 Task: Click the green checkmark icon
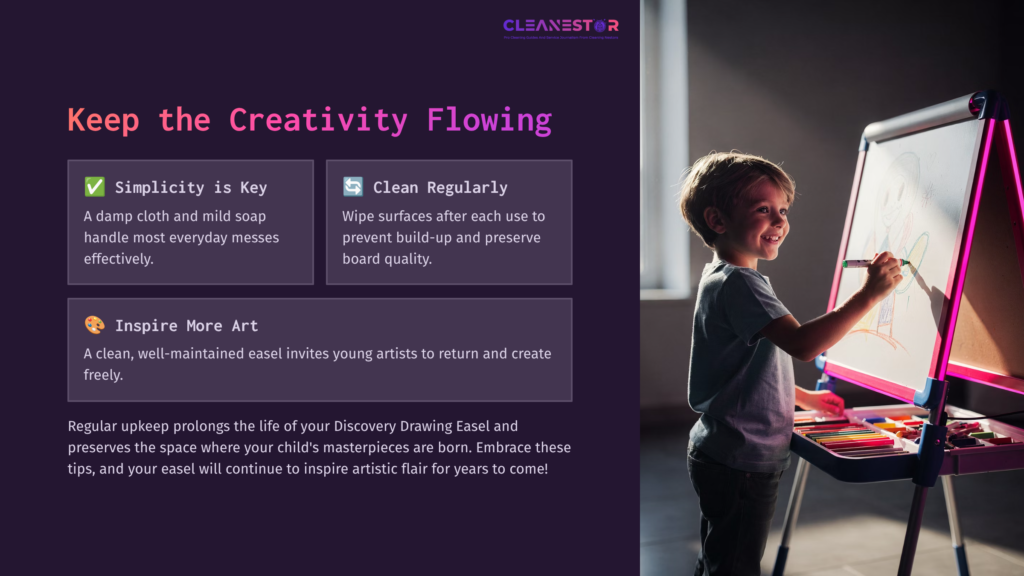click(x=95, y=187)
